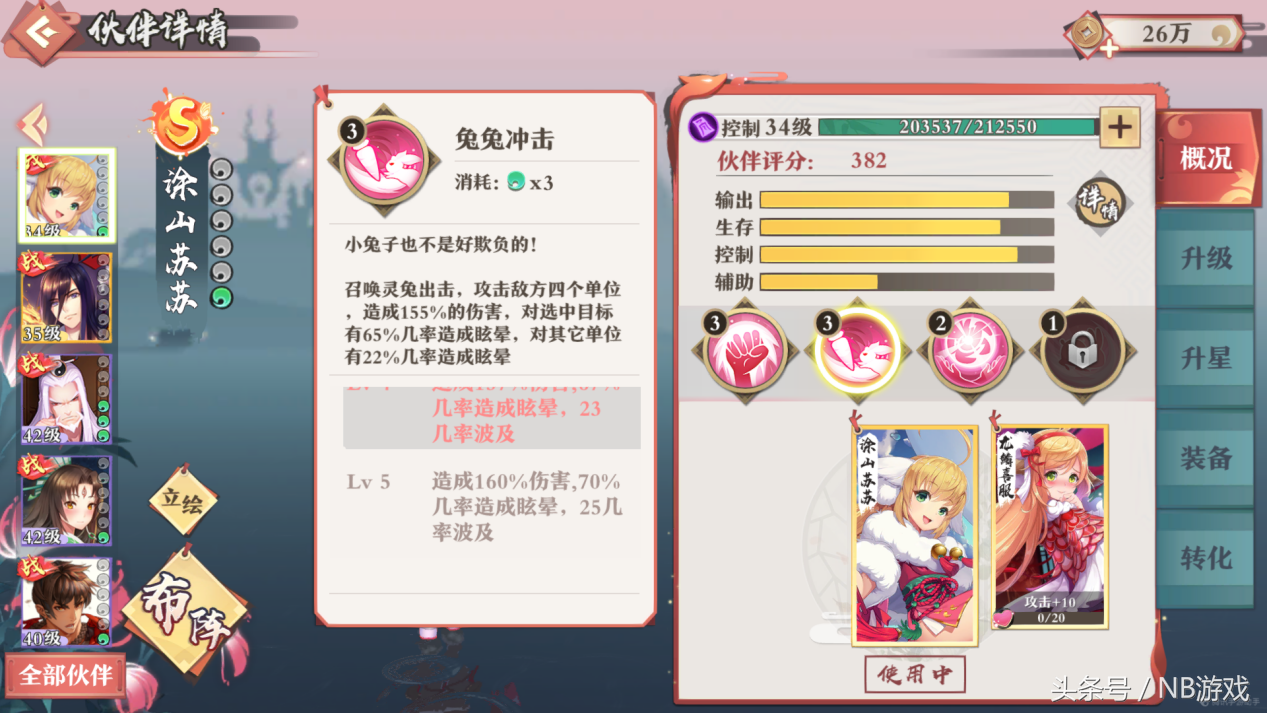Tap the plus button beside experience bar
Image resolution: width=1267 pixels, height=713 pixels.
[1119, 127]
